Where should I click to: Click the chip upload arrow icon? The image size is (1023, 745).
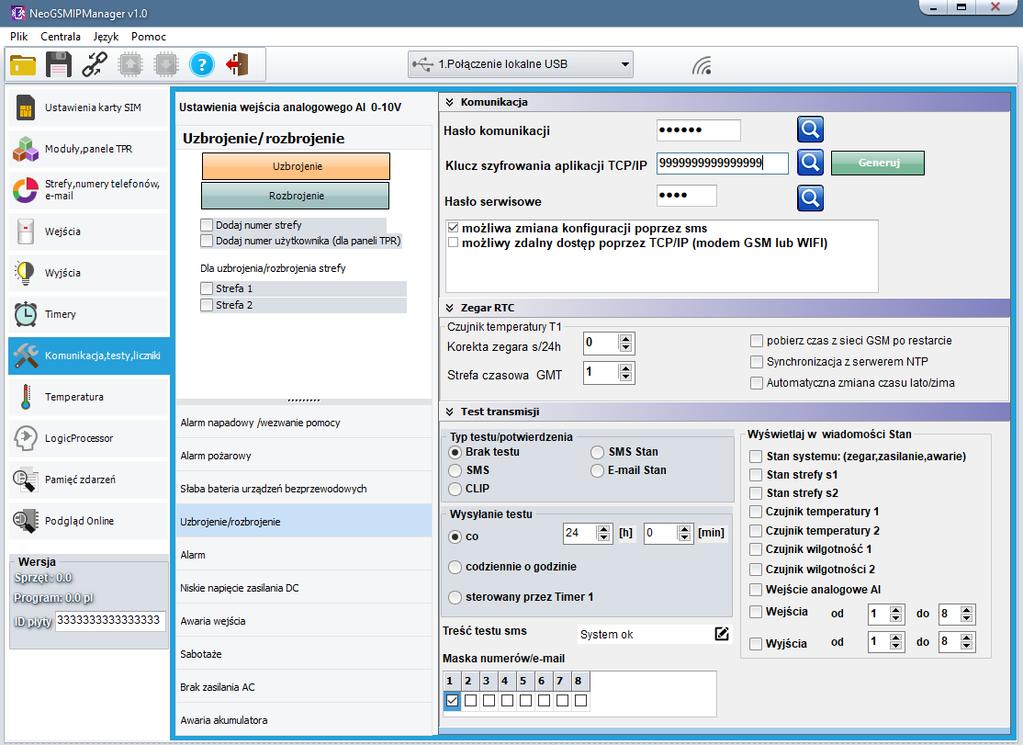(130, 65)
